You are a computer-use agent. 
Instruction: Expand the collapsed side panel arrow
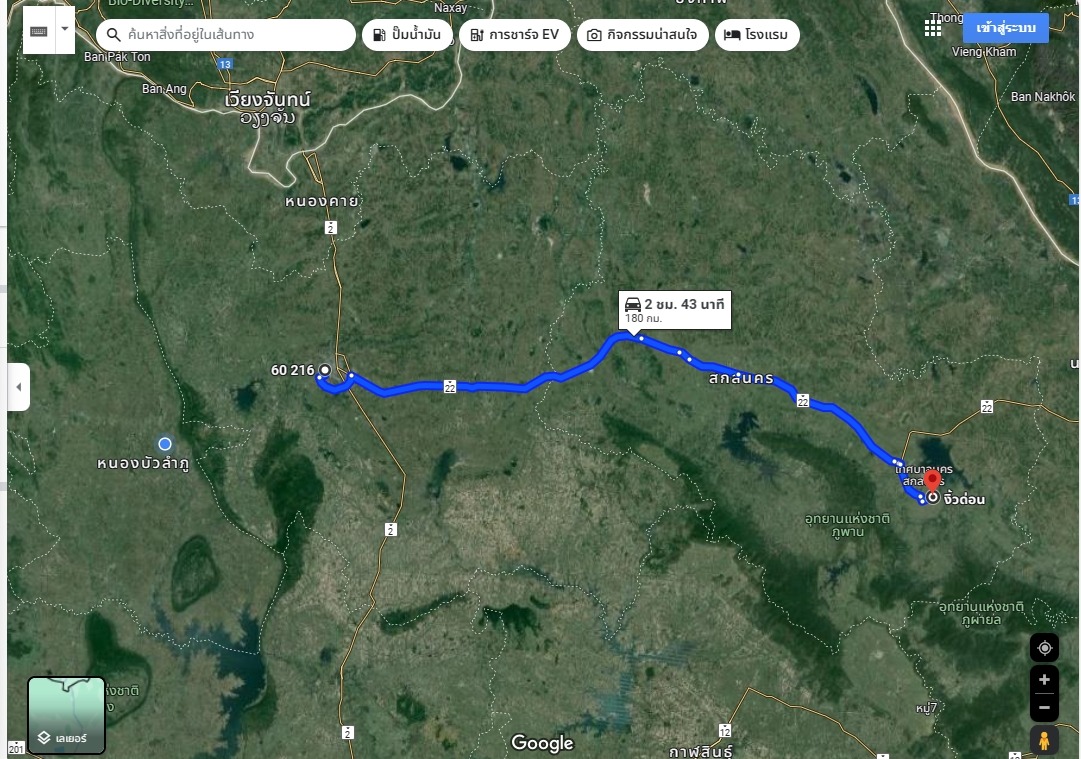19,387
